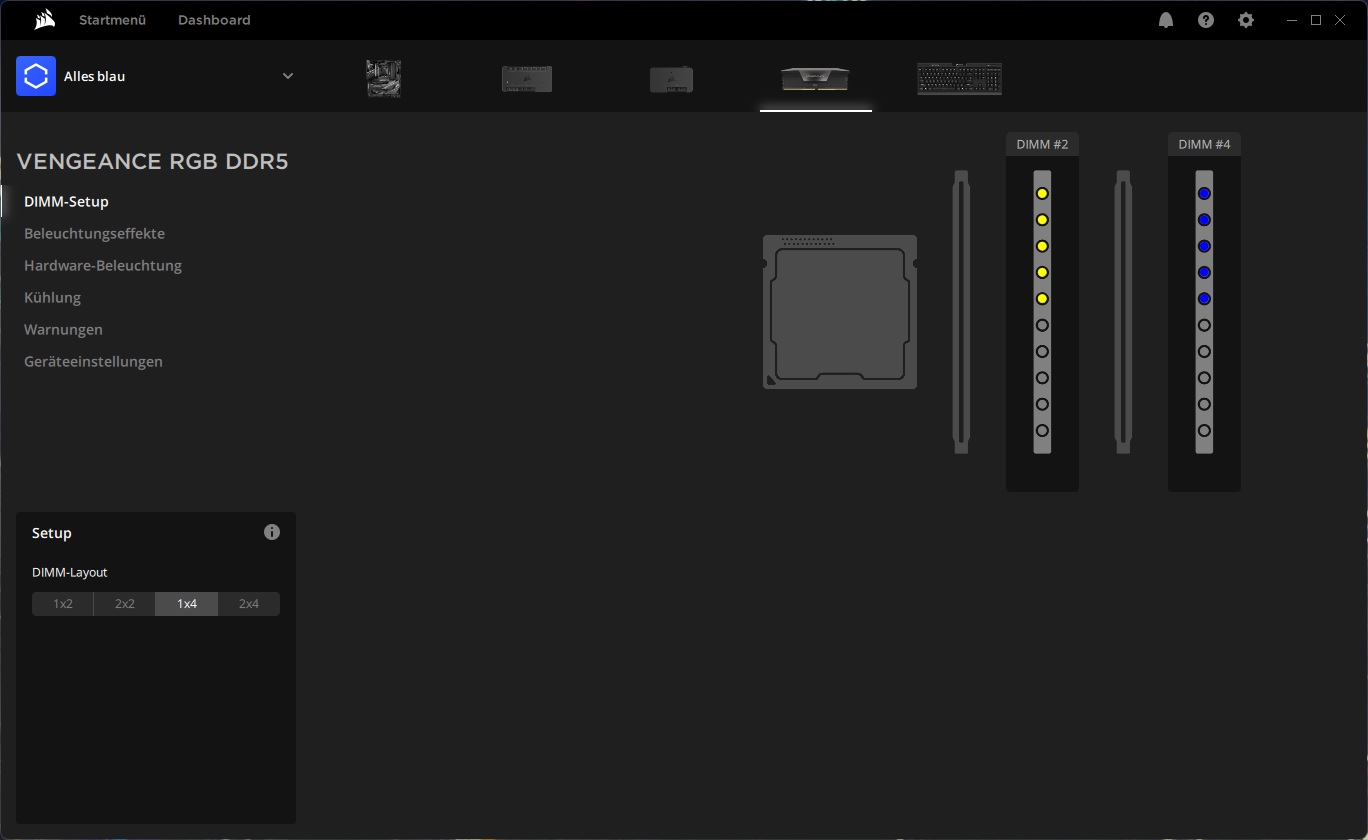Viewport: 1368px width, 840px height.
Task: Choose the 1x2 DIMM layout
Action: 63,604
